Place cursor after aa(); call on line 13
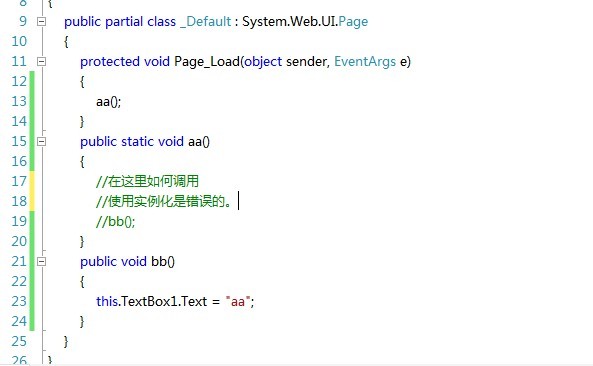 [122, 101]
